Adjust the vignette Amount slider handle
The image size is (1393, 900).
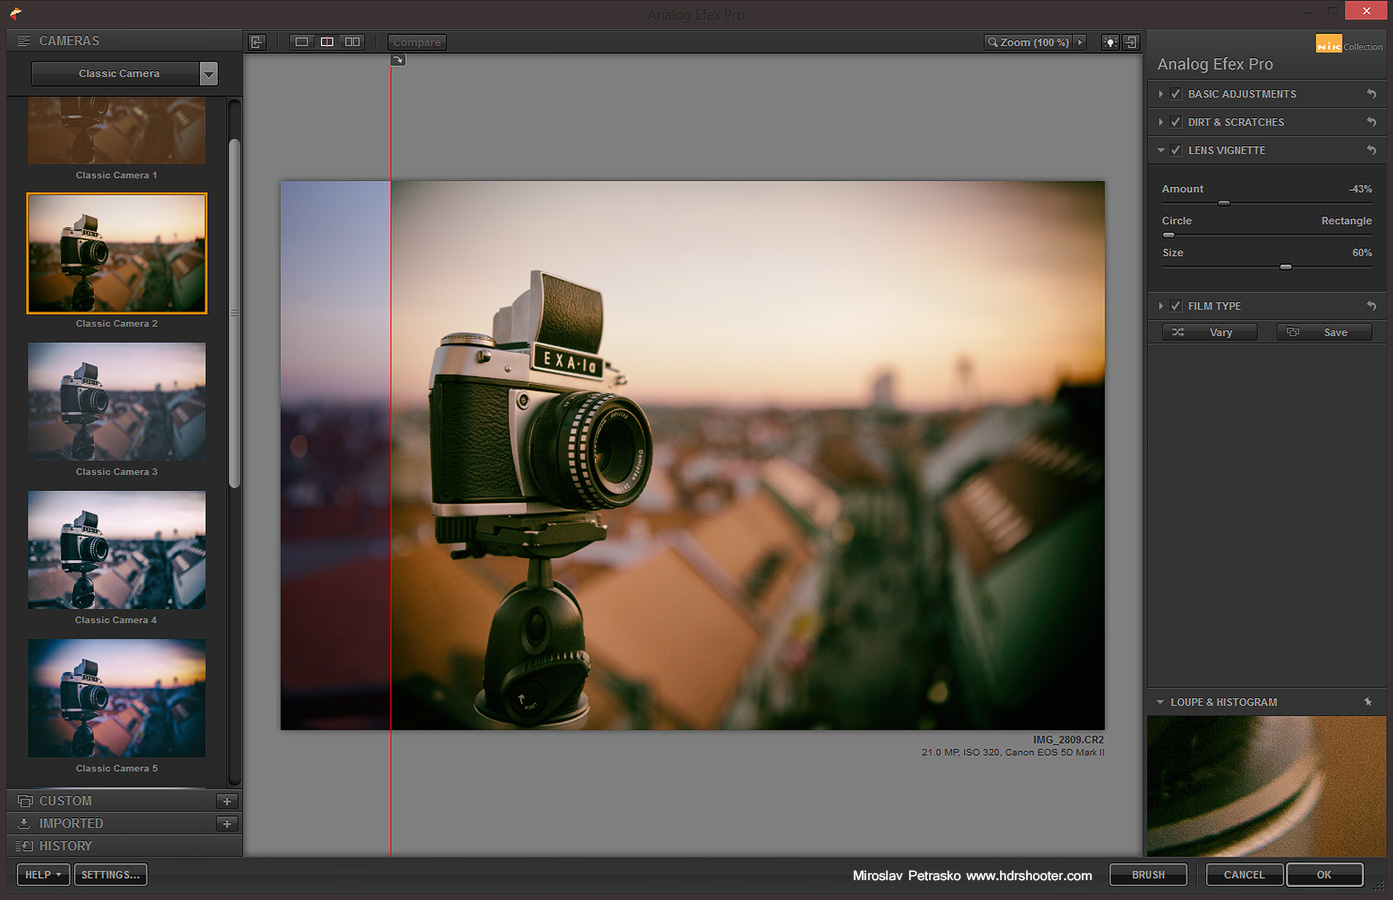pos(1224,203)
